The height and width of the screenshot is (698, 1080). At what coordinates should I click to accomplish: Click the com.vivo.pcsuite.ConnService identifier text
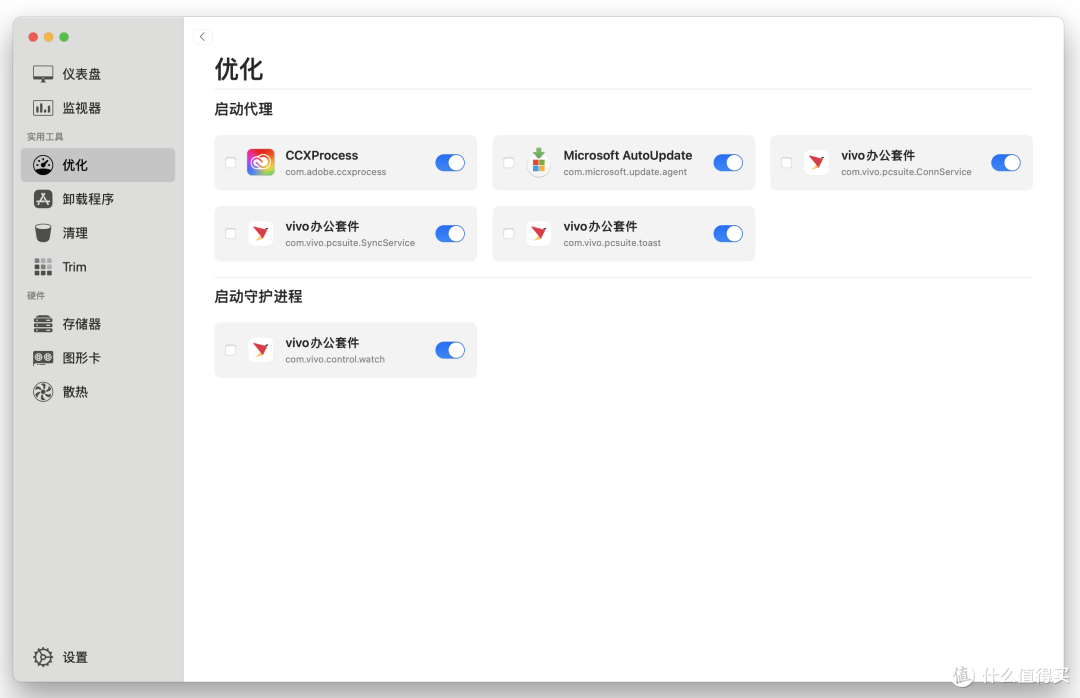(906, 172)
